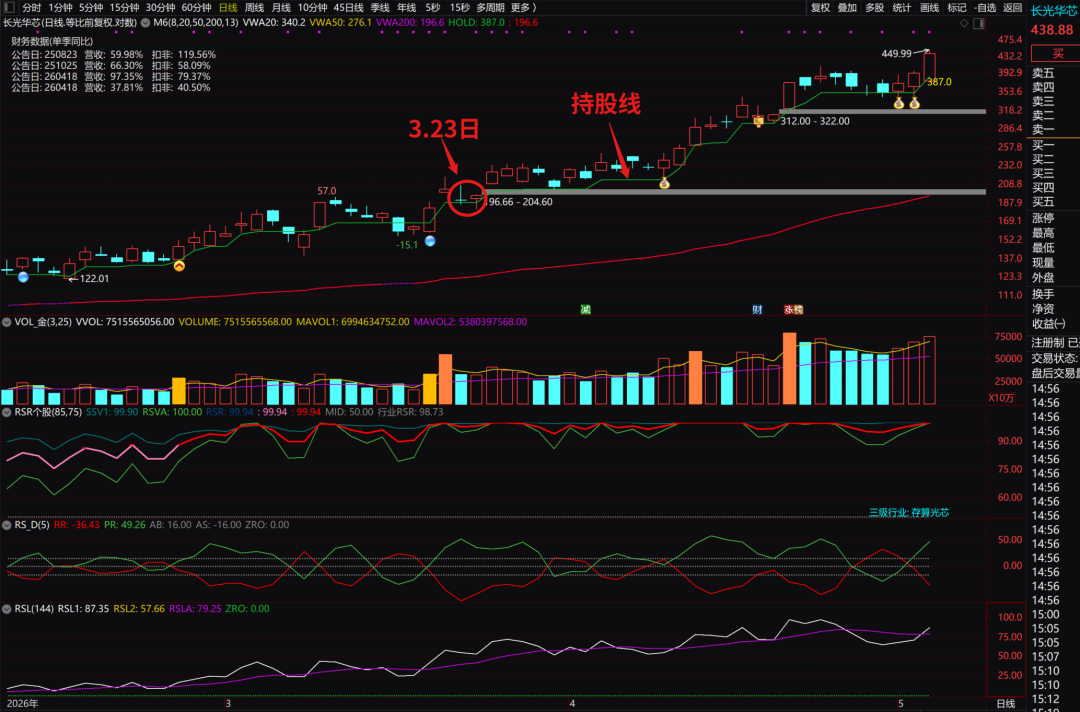Click the orange up-arrow signal marker

pos(179,266)
